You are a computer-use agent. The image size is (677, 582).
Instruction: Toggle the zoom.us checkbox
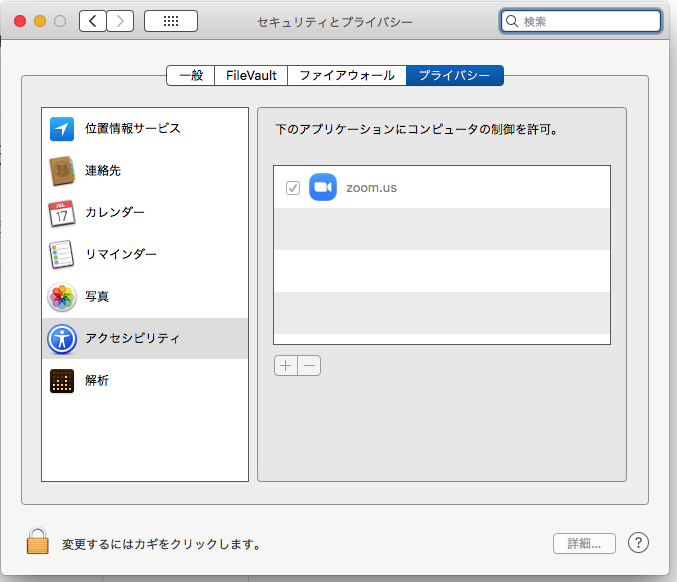(293, 188)
